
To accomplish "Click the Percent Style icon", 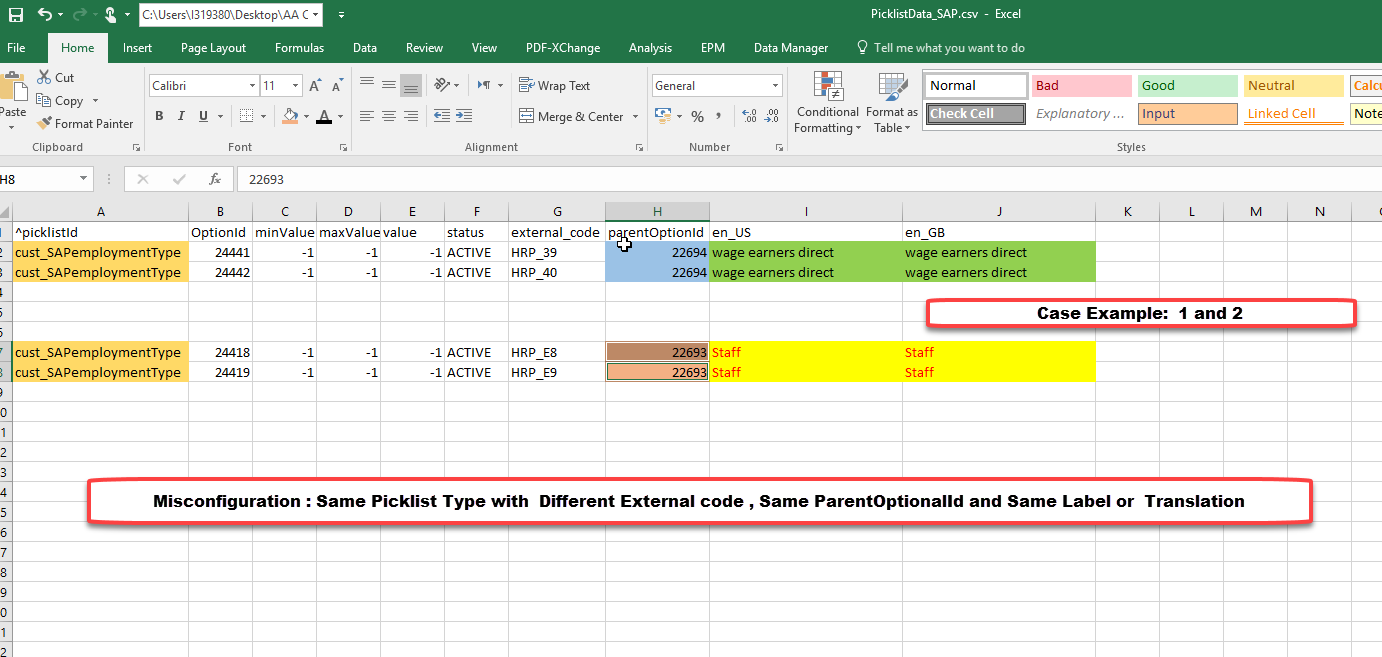I will tap(697, 116).
